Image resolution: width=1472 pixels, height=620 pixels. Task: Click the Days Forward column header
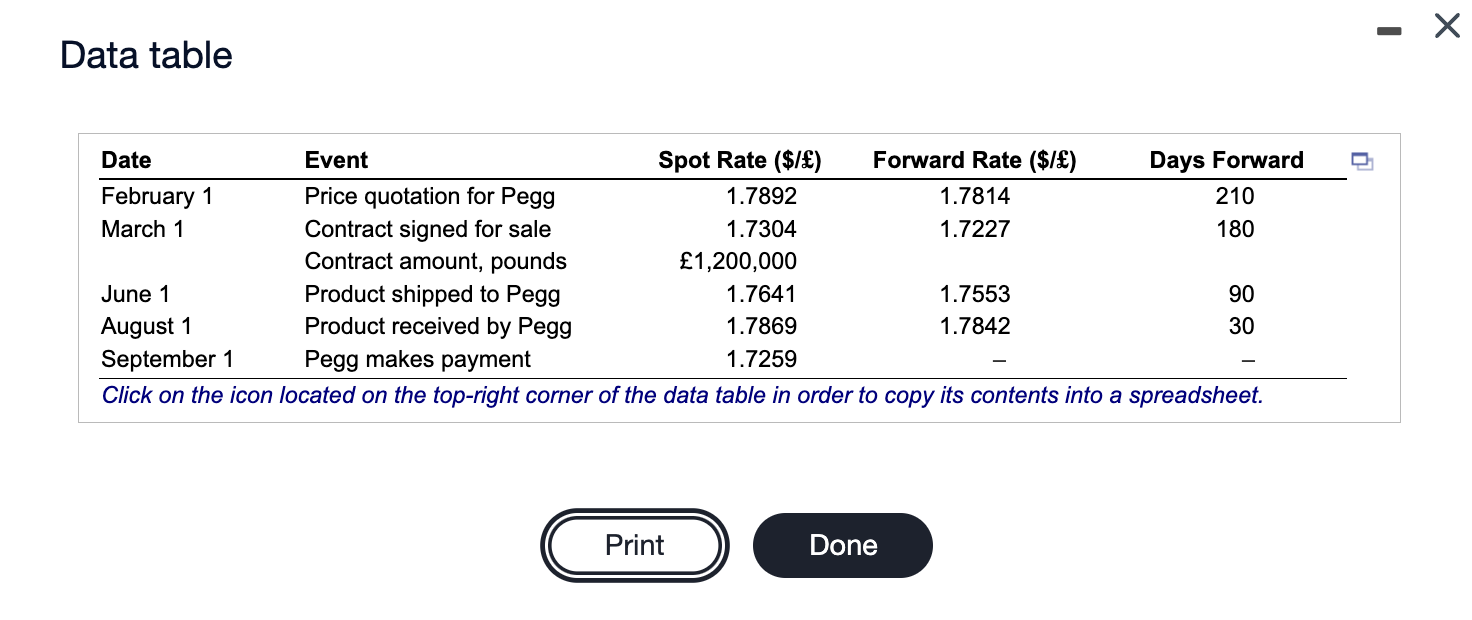pyautogui.click(x=1227, y=159)
